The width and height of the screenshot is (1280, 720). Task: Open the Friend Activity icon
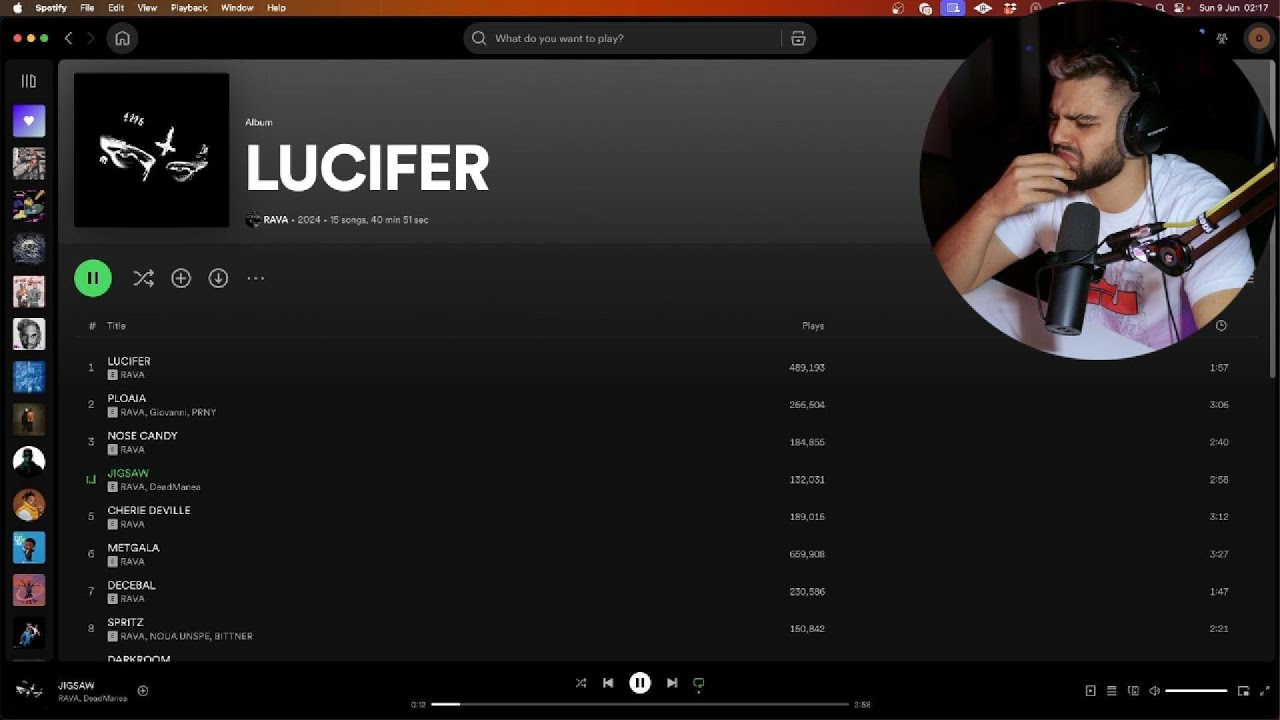tap(1221, 38)
